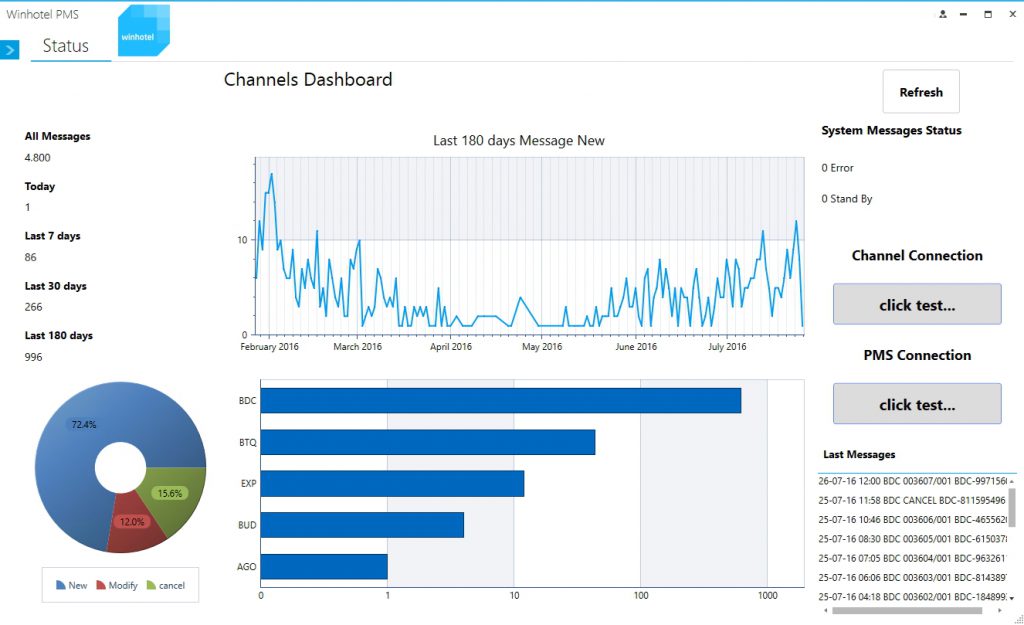This screenshot has height=625, width=1024.
Task: Test the PMS Connection button
Action: point(917,404)
